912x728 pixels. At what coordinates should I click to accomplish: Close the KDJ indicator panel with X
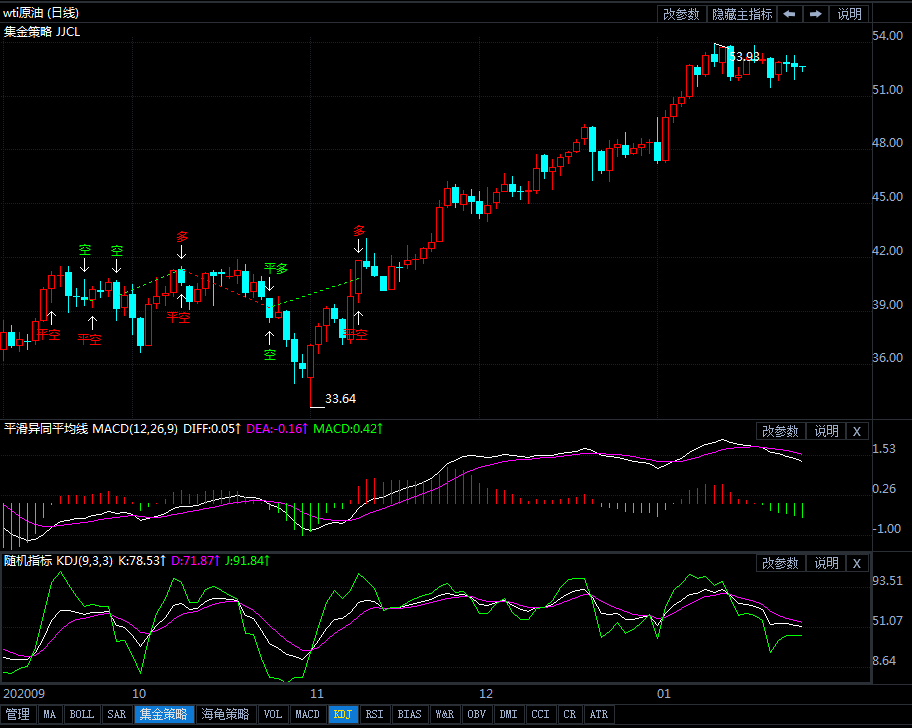[856, 563]
